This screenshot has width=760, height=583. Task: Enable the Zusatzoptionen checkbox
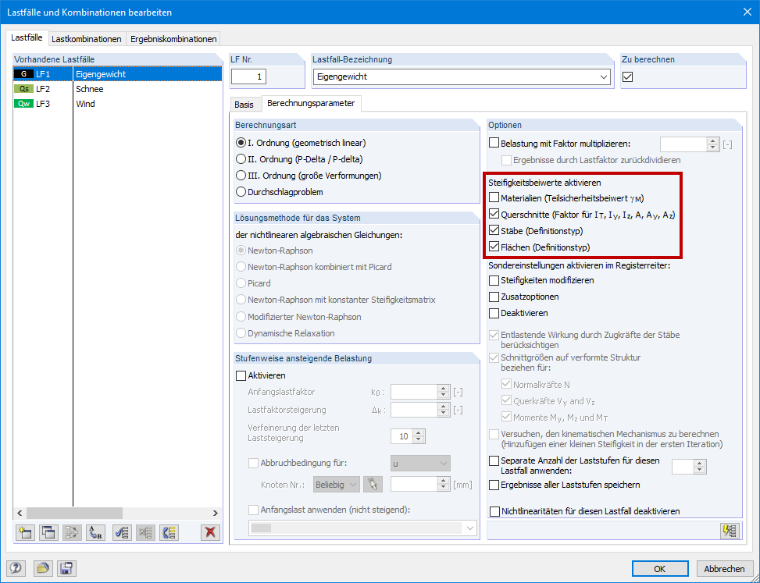(494, 297)
